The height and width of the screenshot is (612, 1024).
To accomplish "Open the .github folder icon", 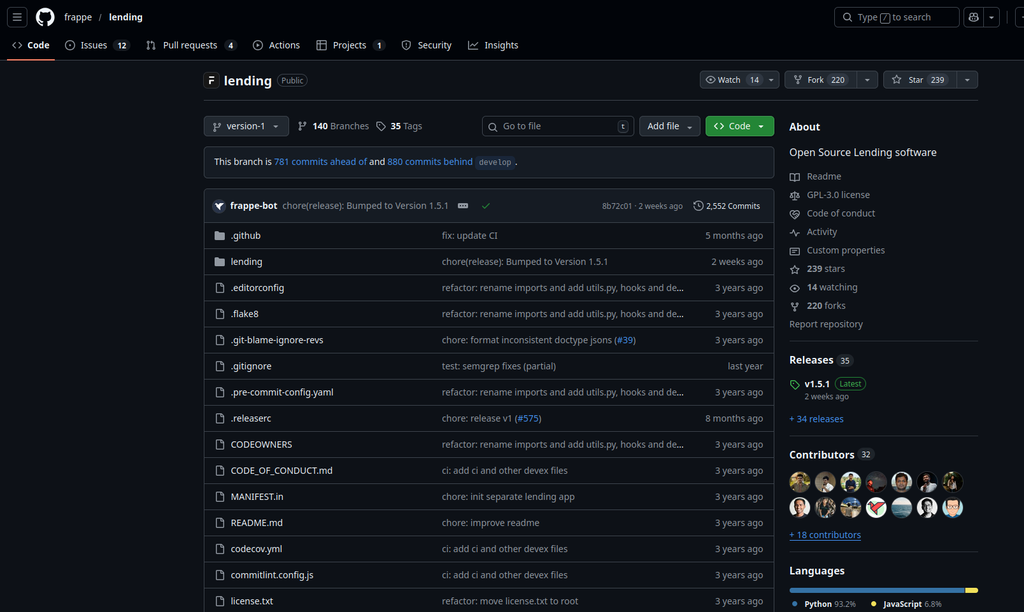I will click(x=220, y=236).
